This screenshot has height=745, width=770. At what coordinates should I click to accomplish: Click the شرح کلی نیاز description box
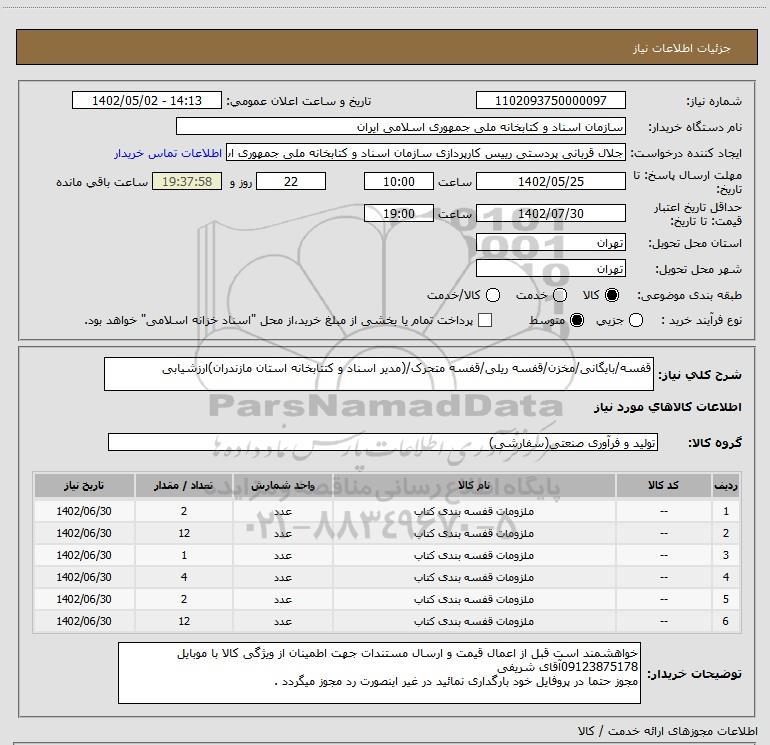379,374
